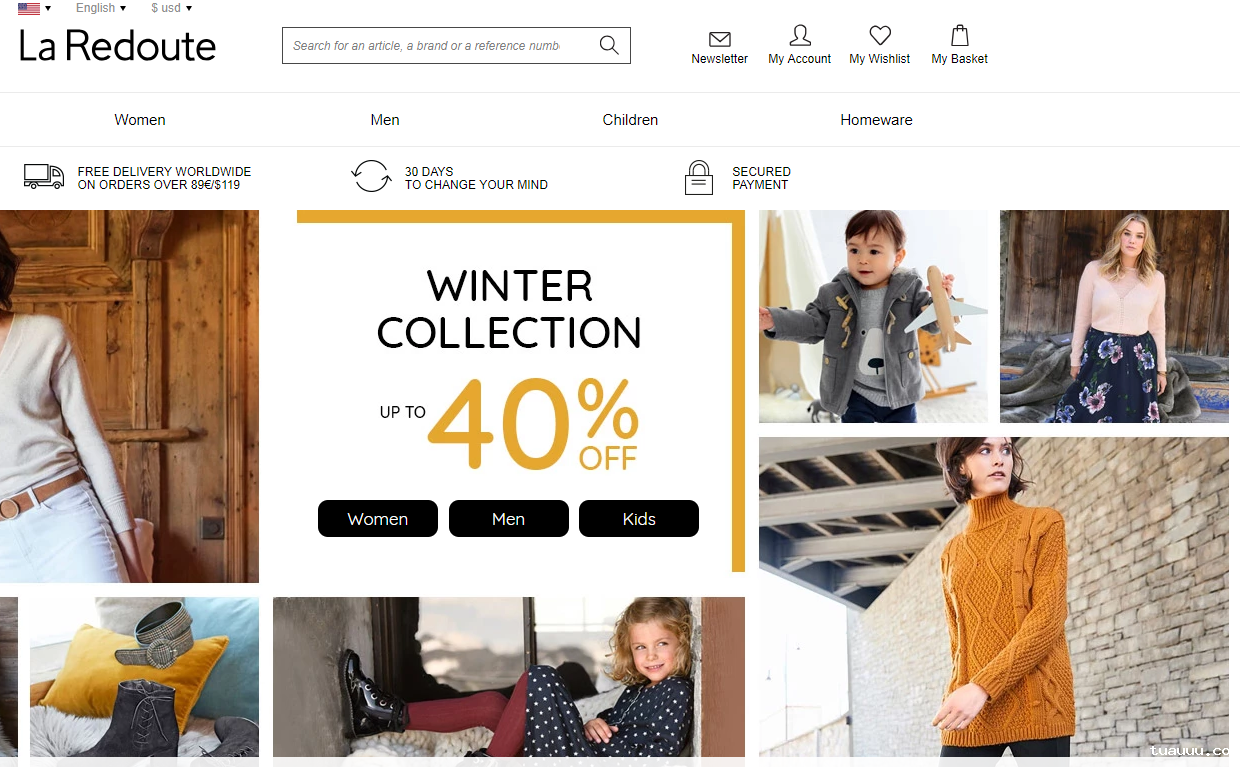Open My Account profile icon
This screenshot has width=1240, height=767.
point(800,36)
